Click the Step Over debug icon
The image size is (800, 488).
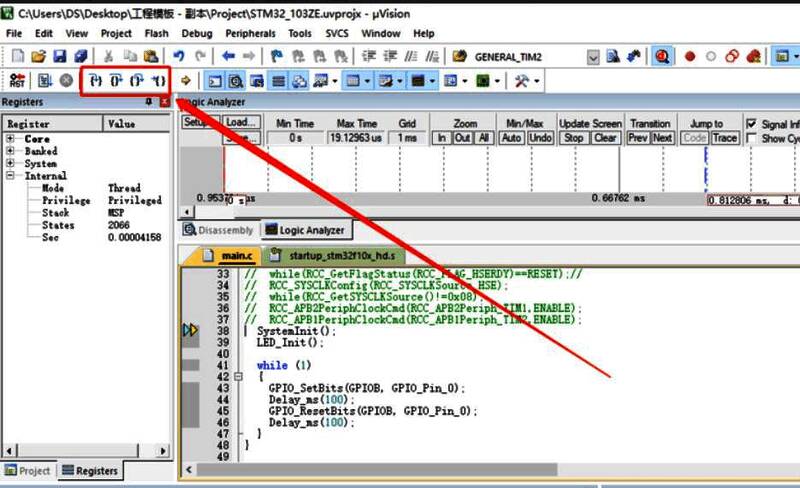tap(116, 80)
